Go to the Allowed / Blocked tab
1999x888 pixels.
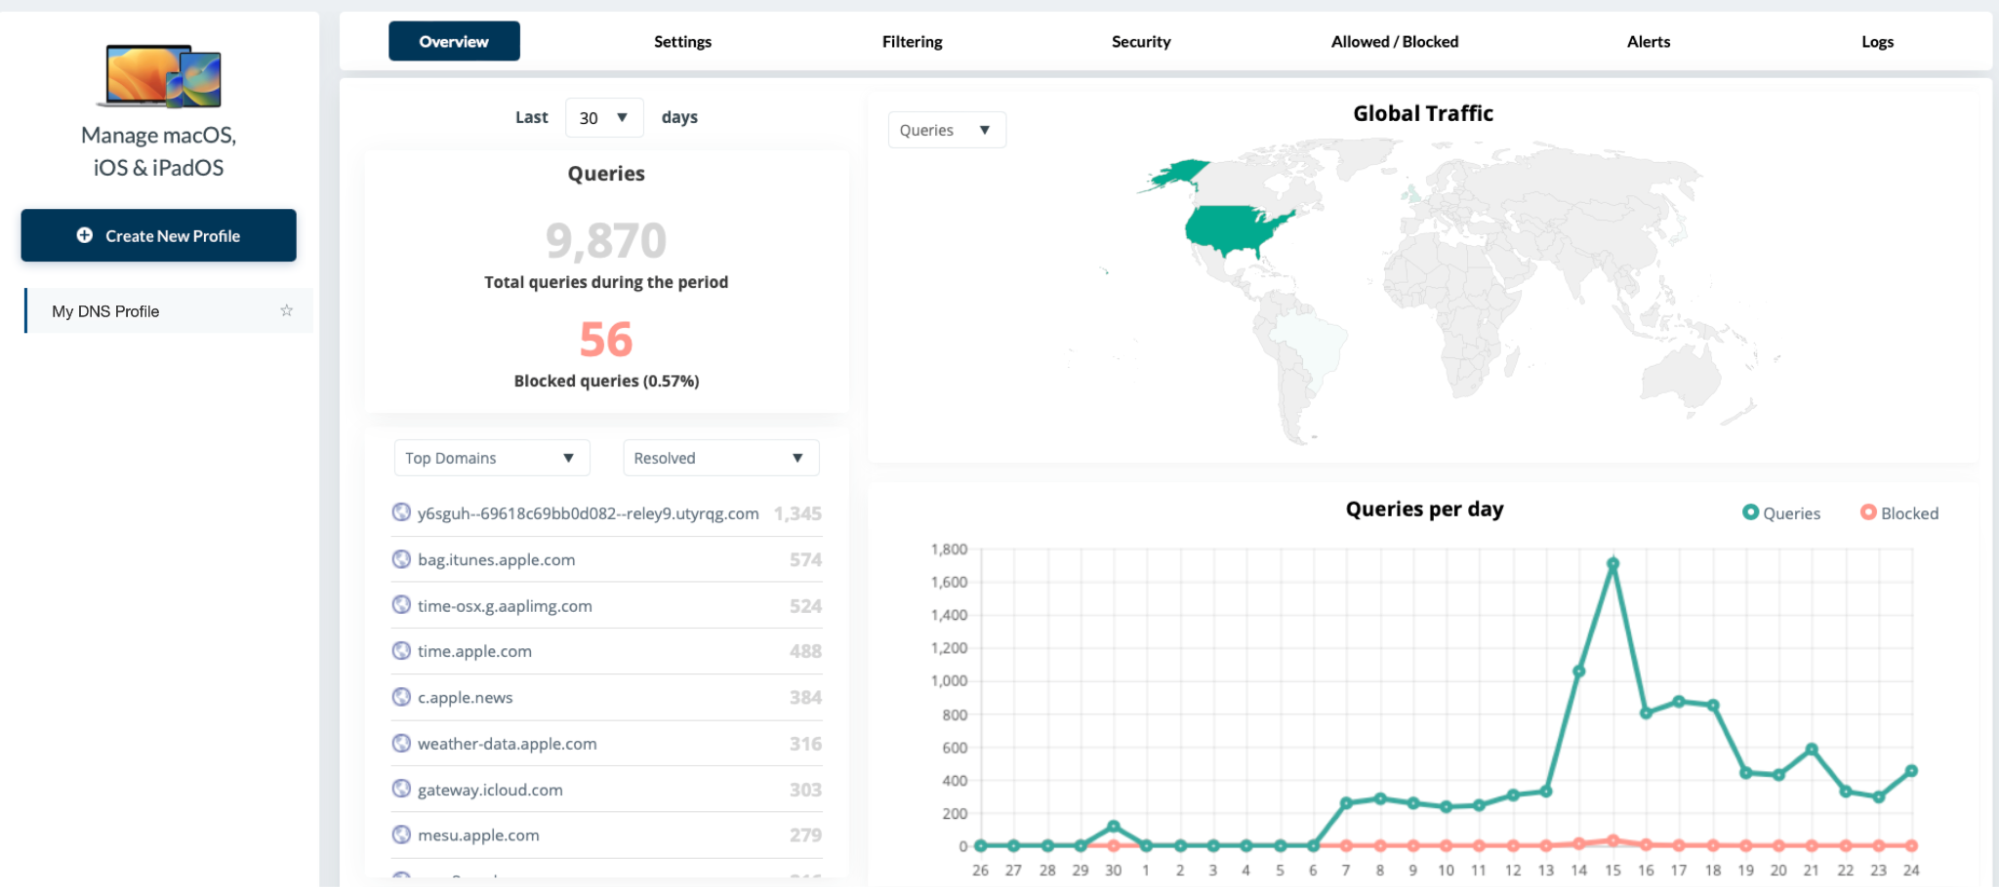pyautogui.click(x=1394, y=42)
